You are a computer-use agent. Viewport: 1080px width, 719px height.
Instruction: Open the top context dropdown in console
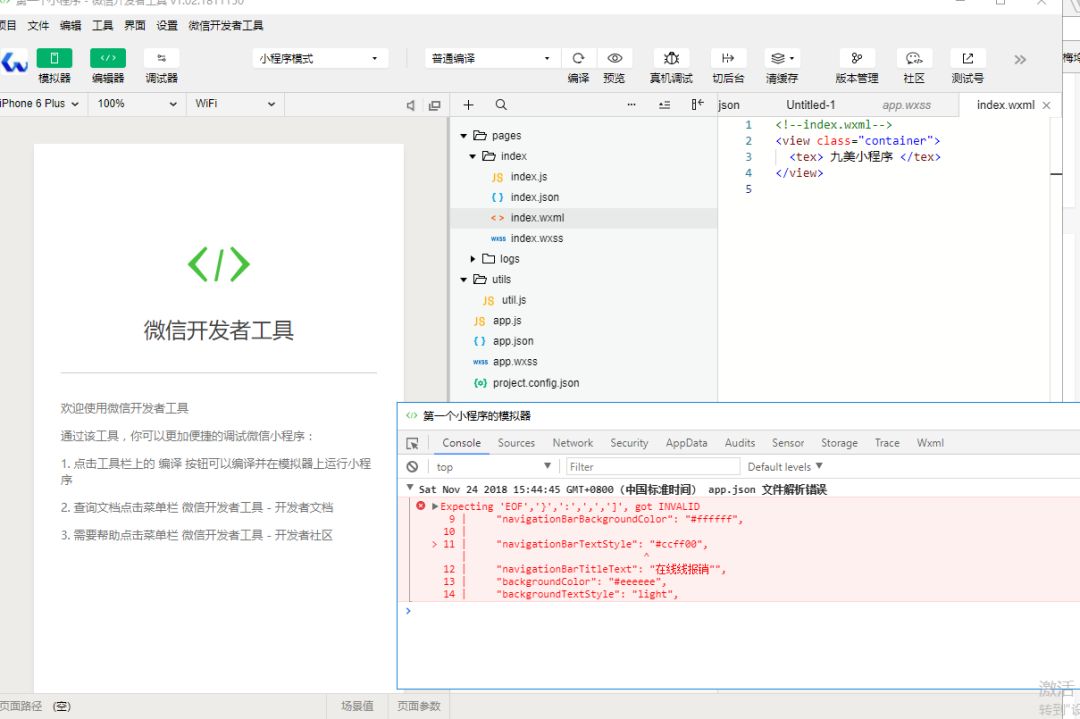(493, 467)
